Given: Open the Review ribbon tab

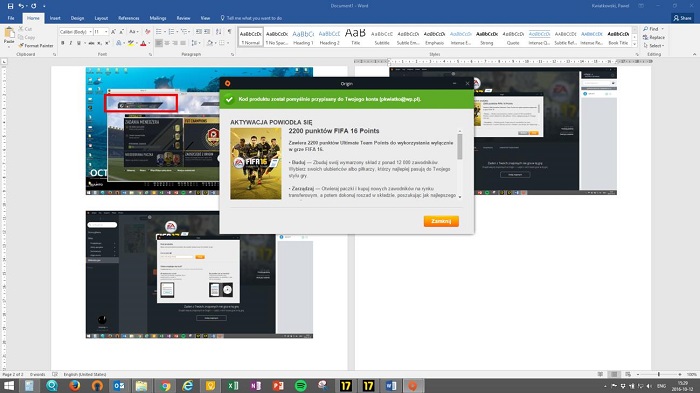Looking at the screenshot, I should (x=183, y=18).
